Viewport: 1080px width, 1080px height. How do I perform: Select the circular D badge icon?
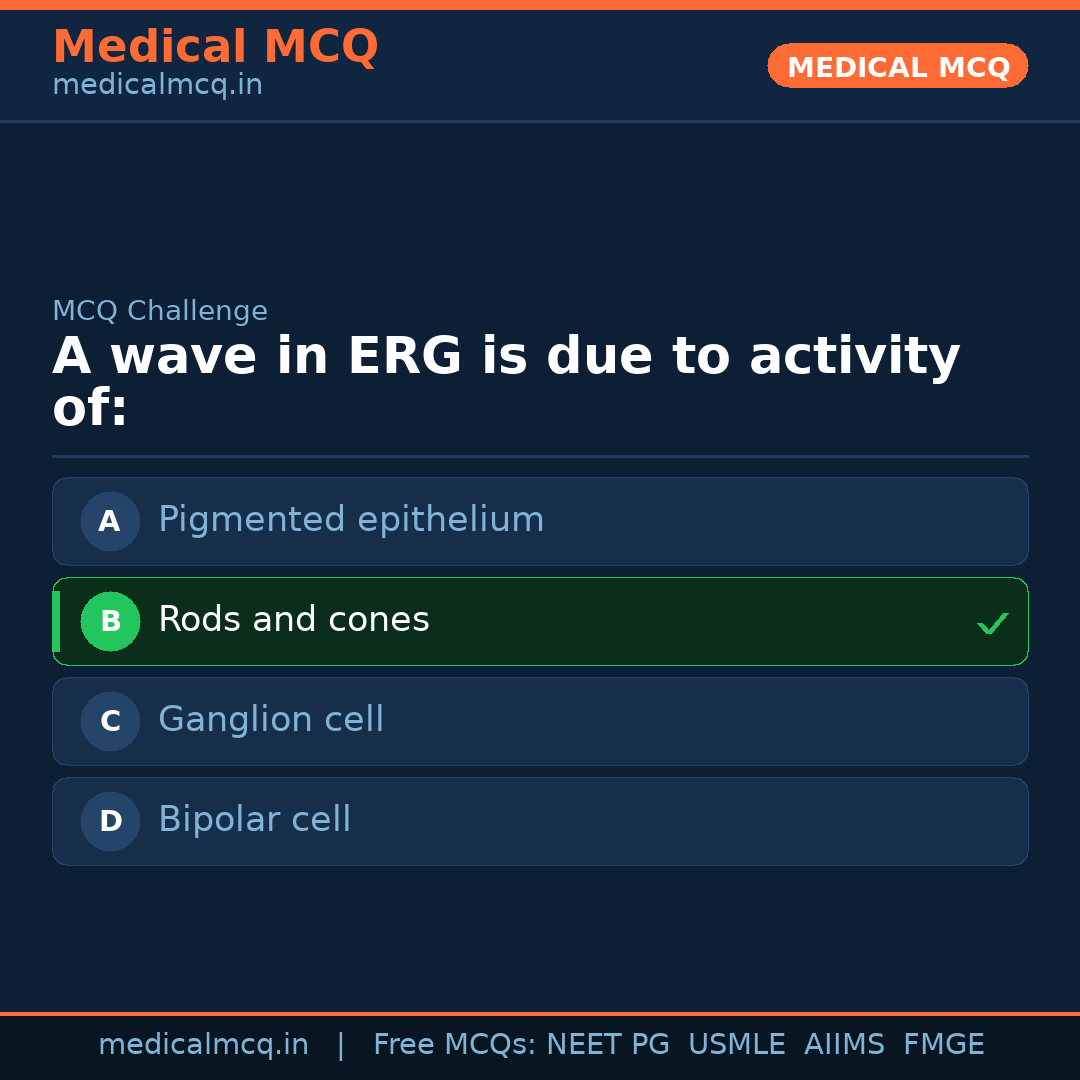click(110, 821)
